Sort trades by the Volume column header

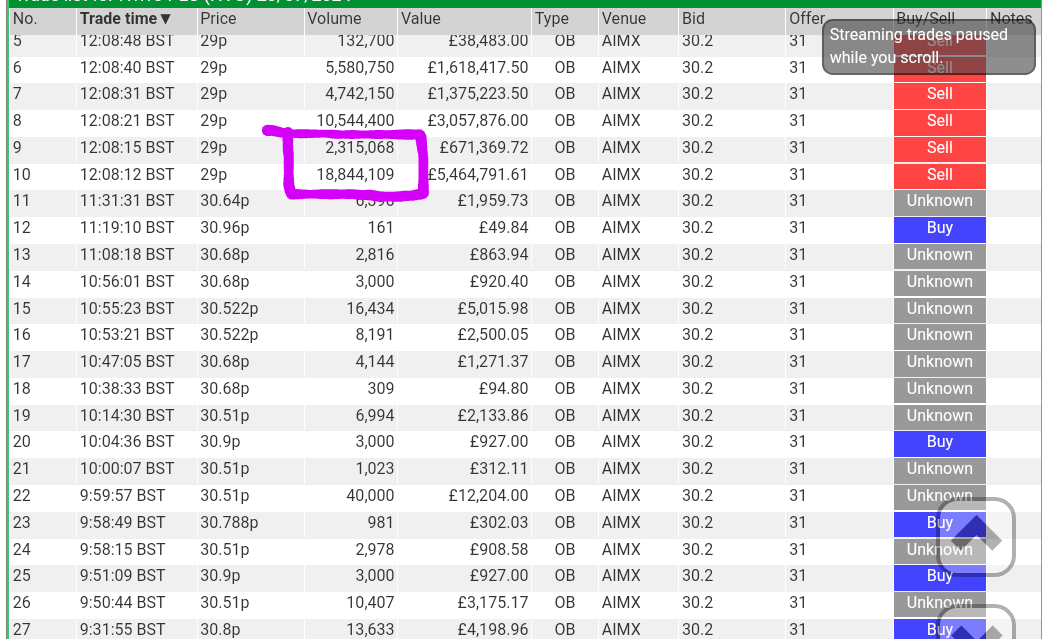pyautogui.click(x=334, y=19)
